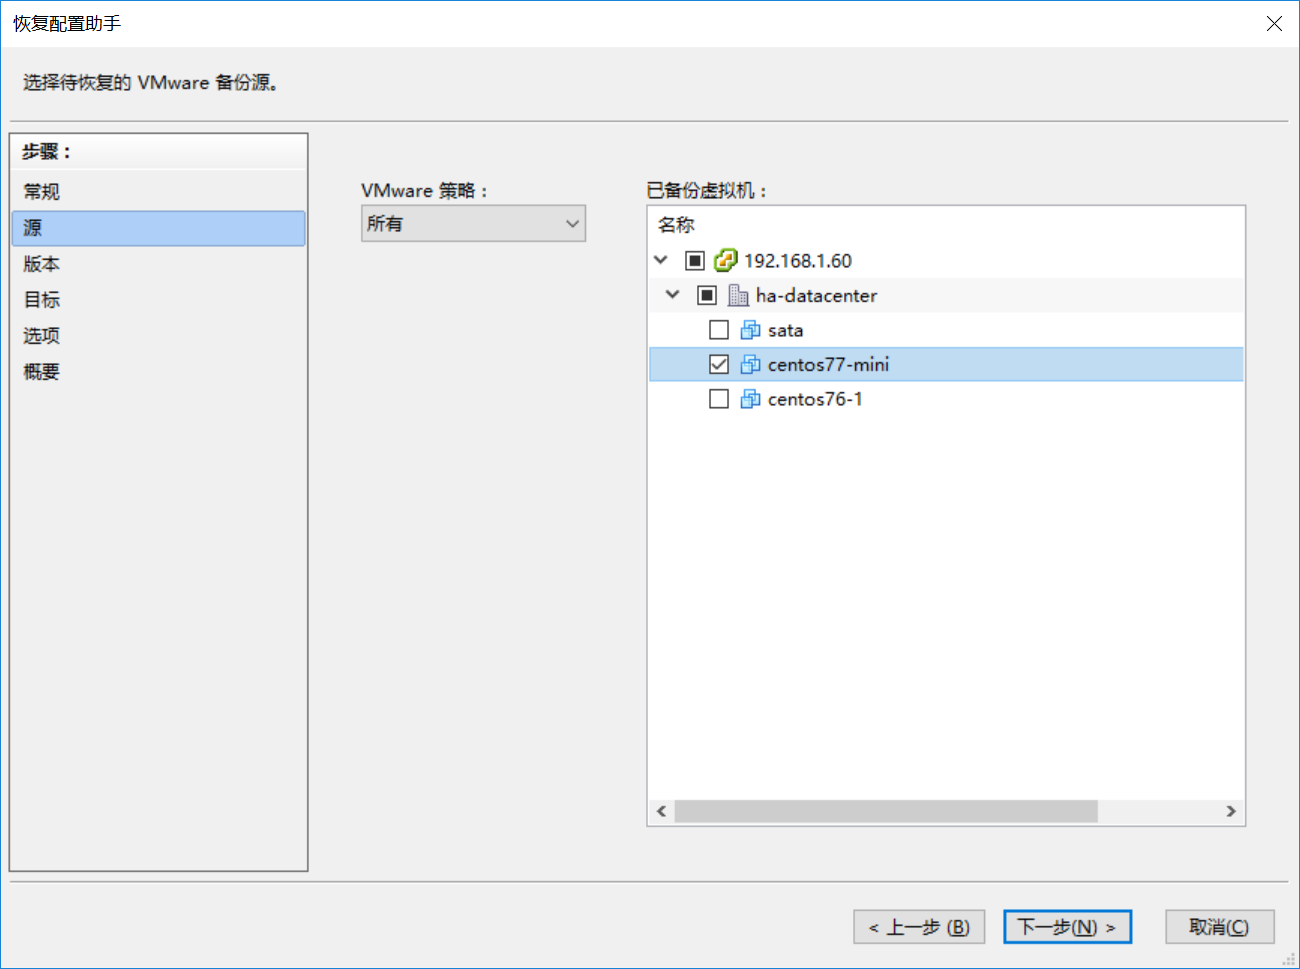The width and height of the screenshot is (1300, 969).
Task: Select the 版本 step in sidebar
Action: click(x=42, y=264)
